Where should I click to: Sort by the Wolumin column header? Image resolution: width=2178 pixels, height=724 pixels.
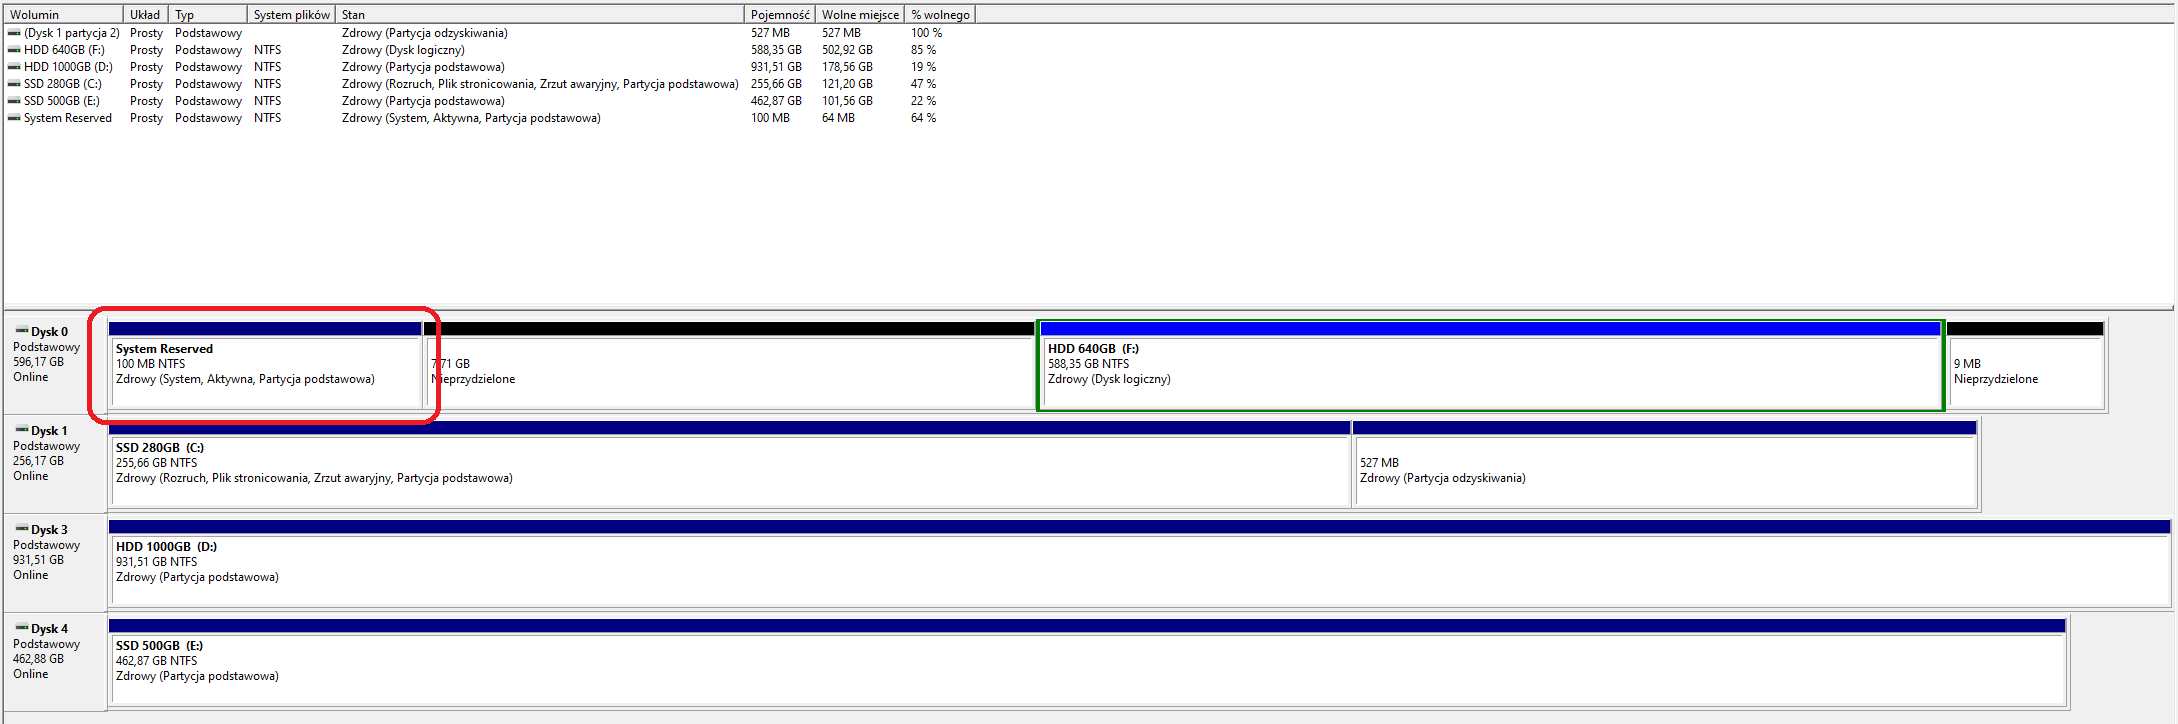(64, 15)
